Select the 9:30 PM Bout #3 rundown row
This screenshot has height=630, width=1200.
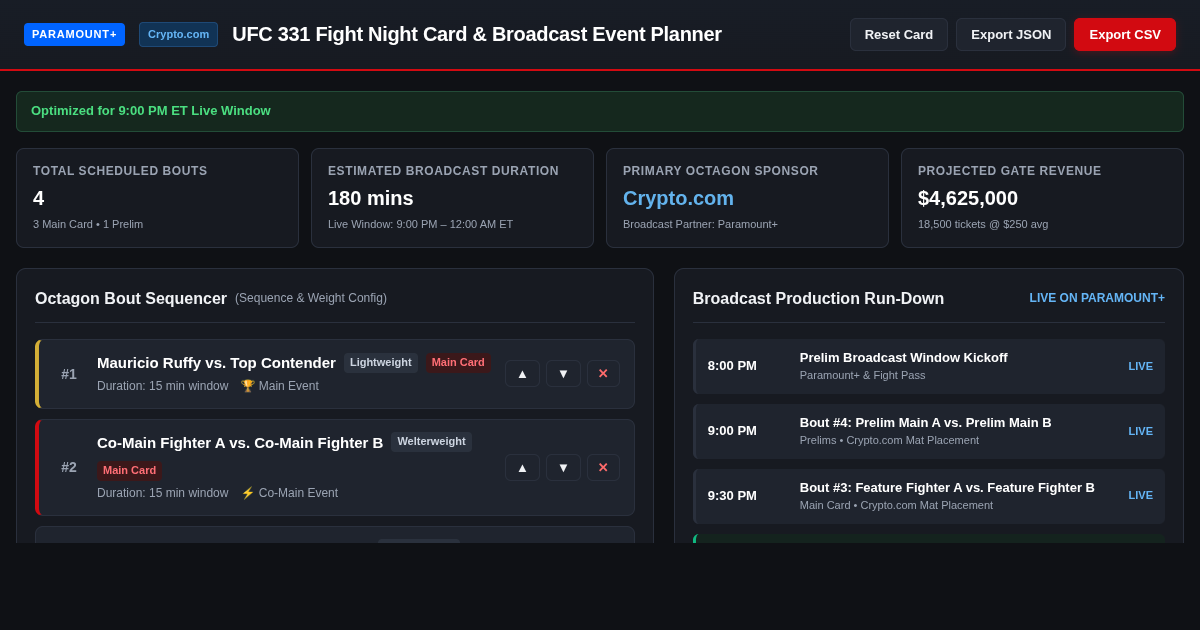tap(929, 496)
